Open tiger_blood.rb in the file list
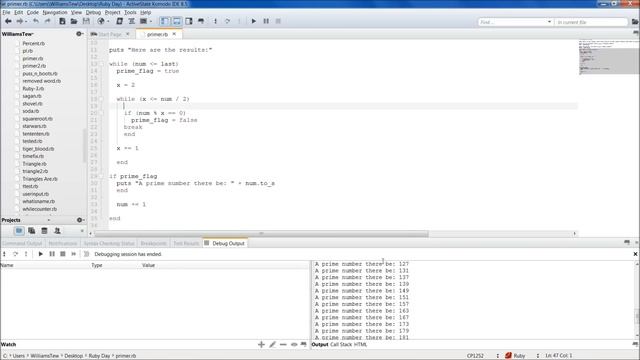 pyautogui.click(x=38, y=149)
